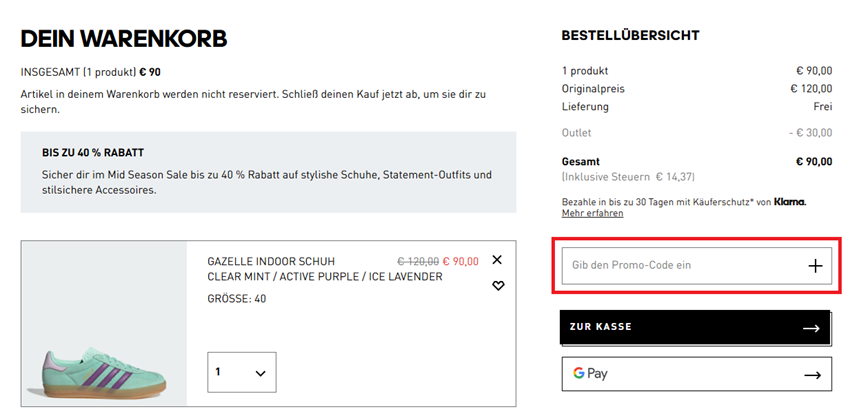This screenshot has width=850, height=416.
Task: Open the Mehr erfahren link
Action: tap(592, 213)
